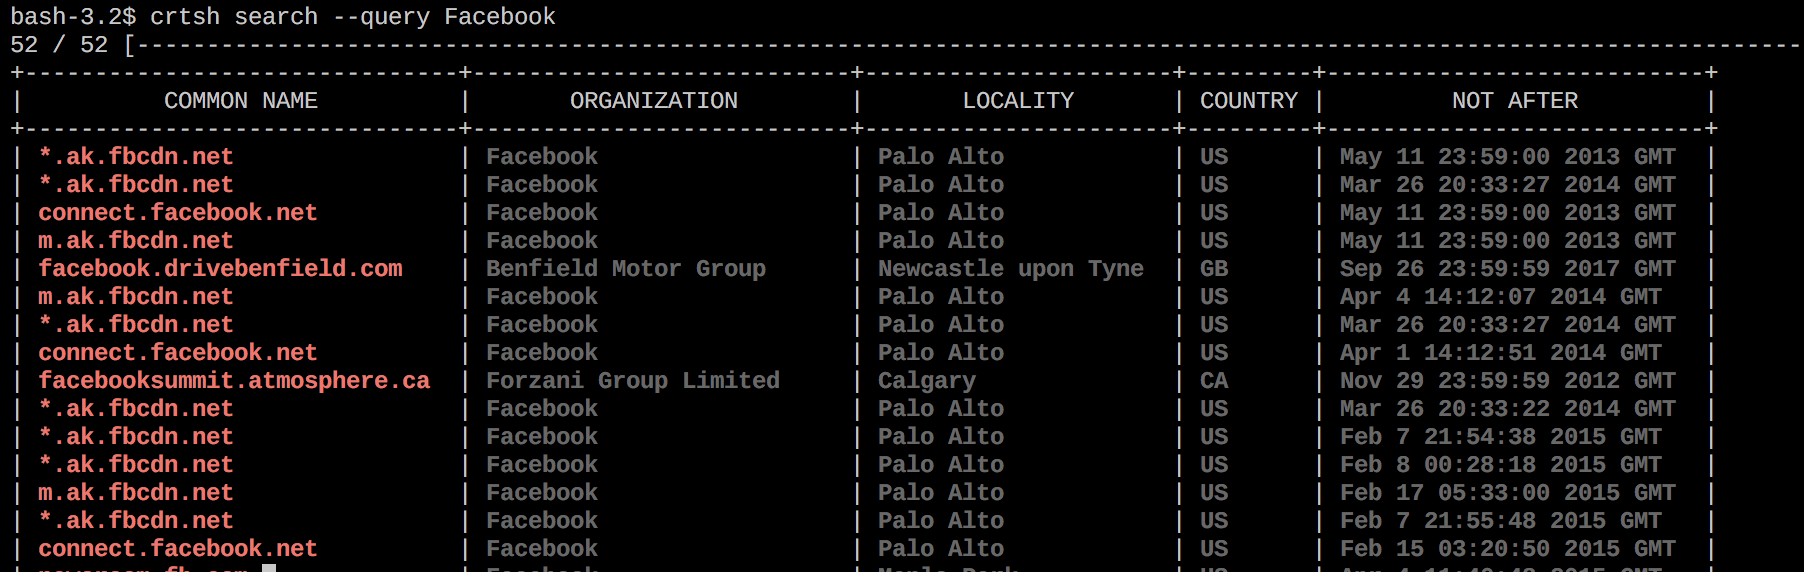
Task: Click the 'GB' country cell
Action: tap(1214, 269)
